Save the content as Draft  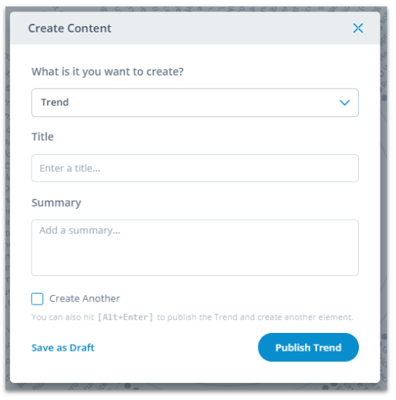63,348
